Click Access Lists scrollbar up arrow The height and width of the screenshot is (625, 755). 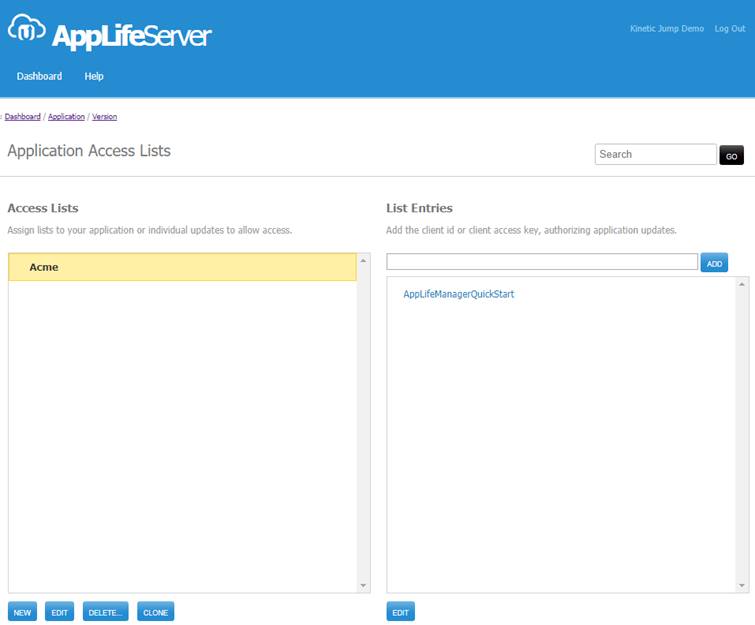pyautogui.click(x=364, y=260)
